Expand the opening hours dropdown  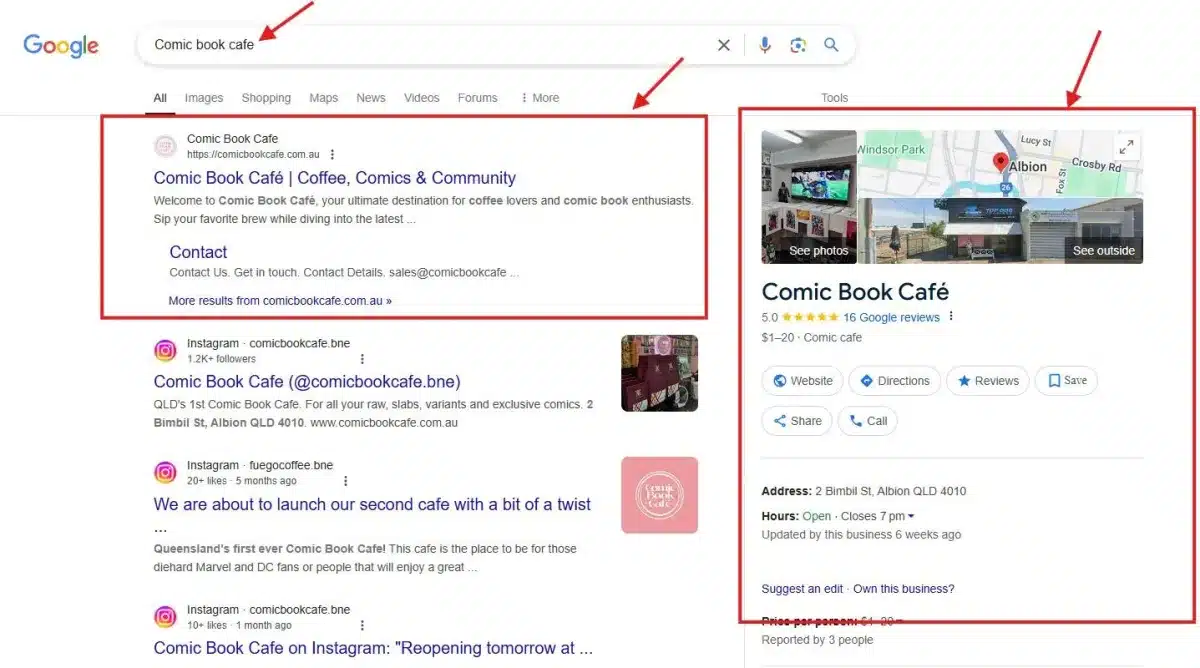[910, 516]
